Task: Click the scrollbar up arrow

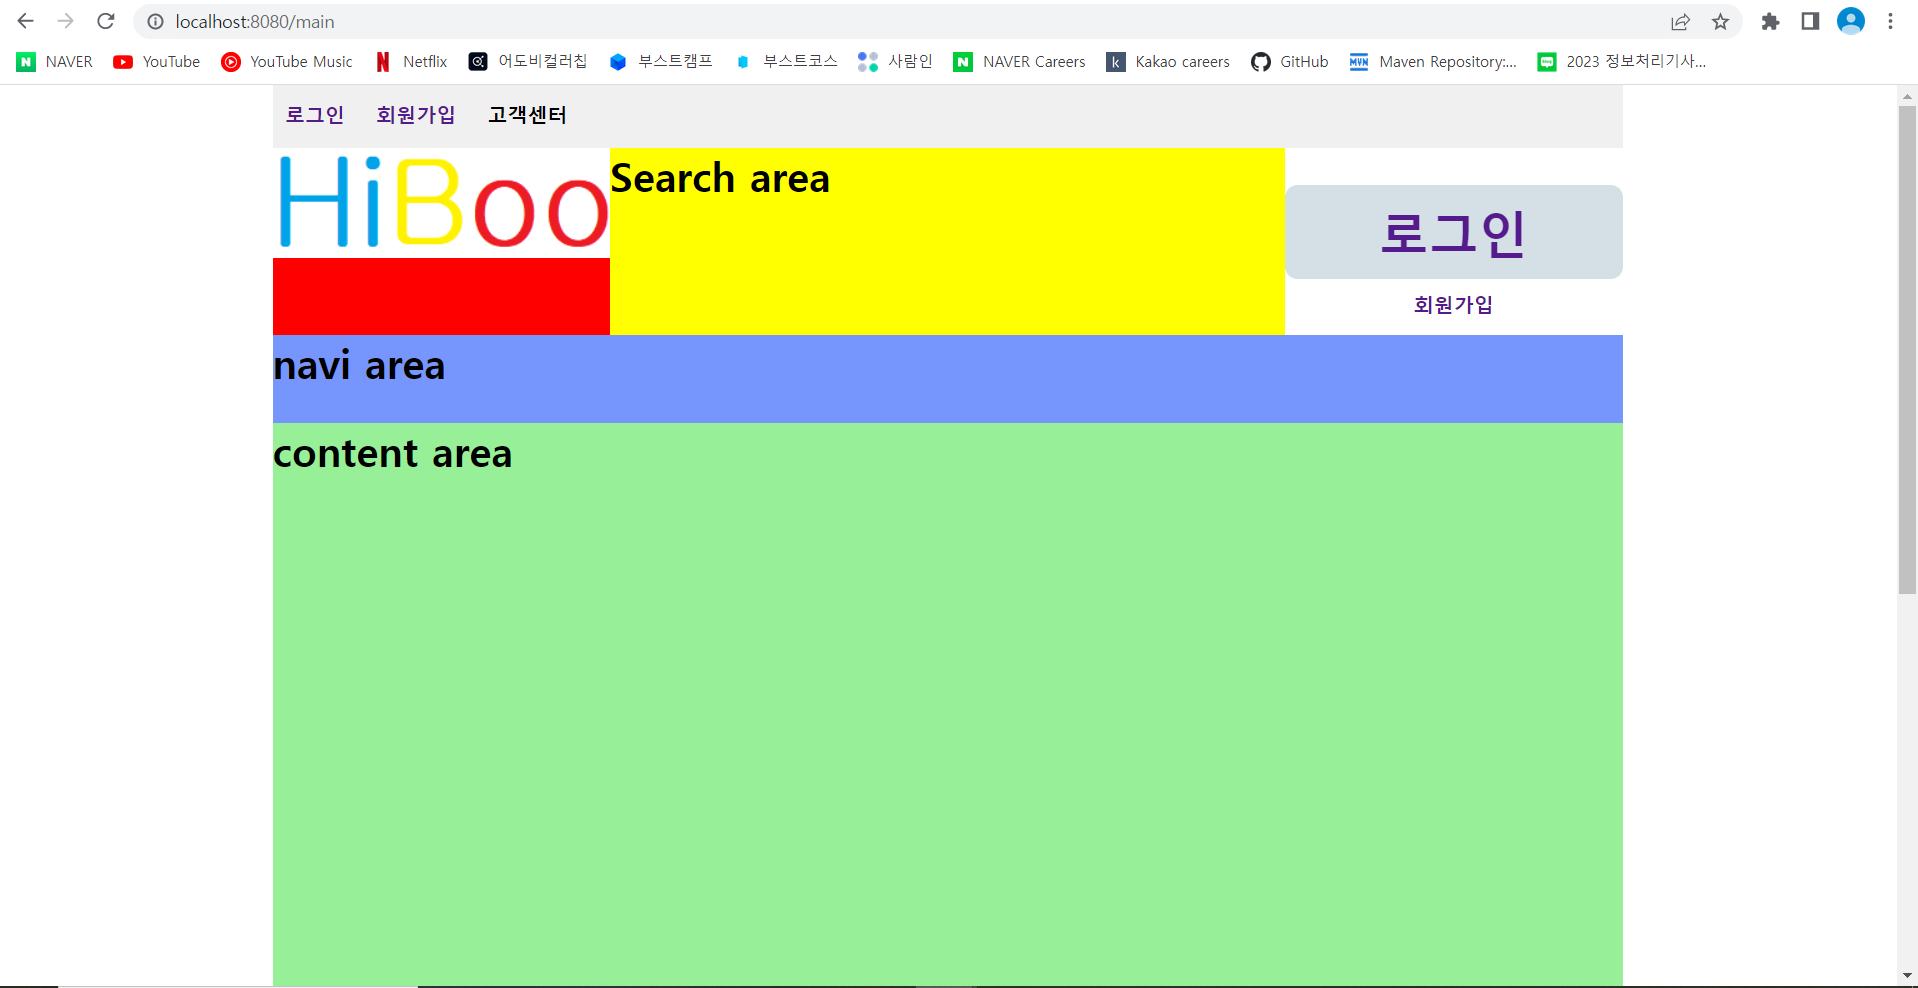Action: pos(1907,97)
